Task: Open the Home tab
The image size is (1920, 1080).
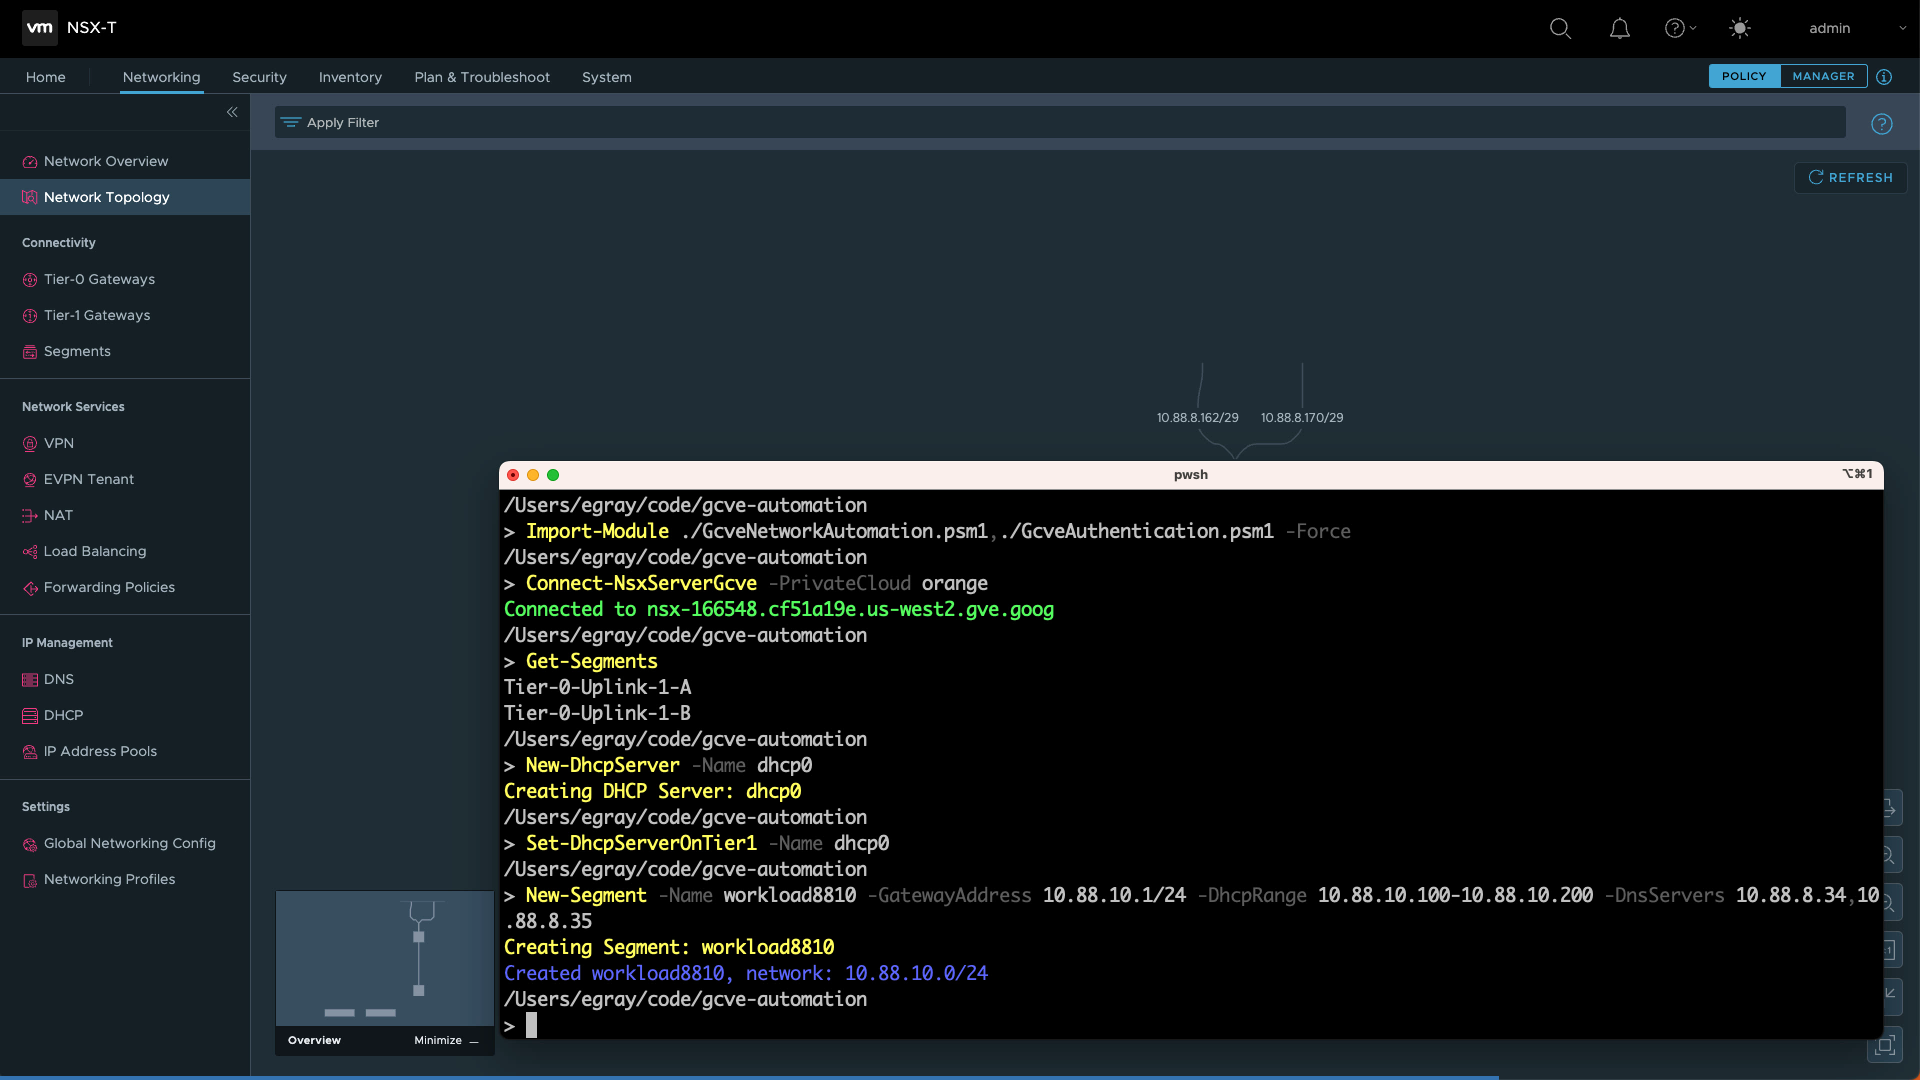Action: [x=46, y=77]
